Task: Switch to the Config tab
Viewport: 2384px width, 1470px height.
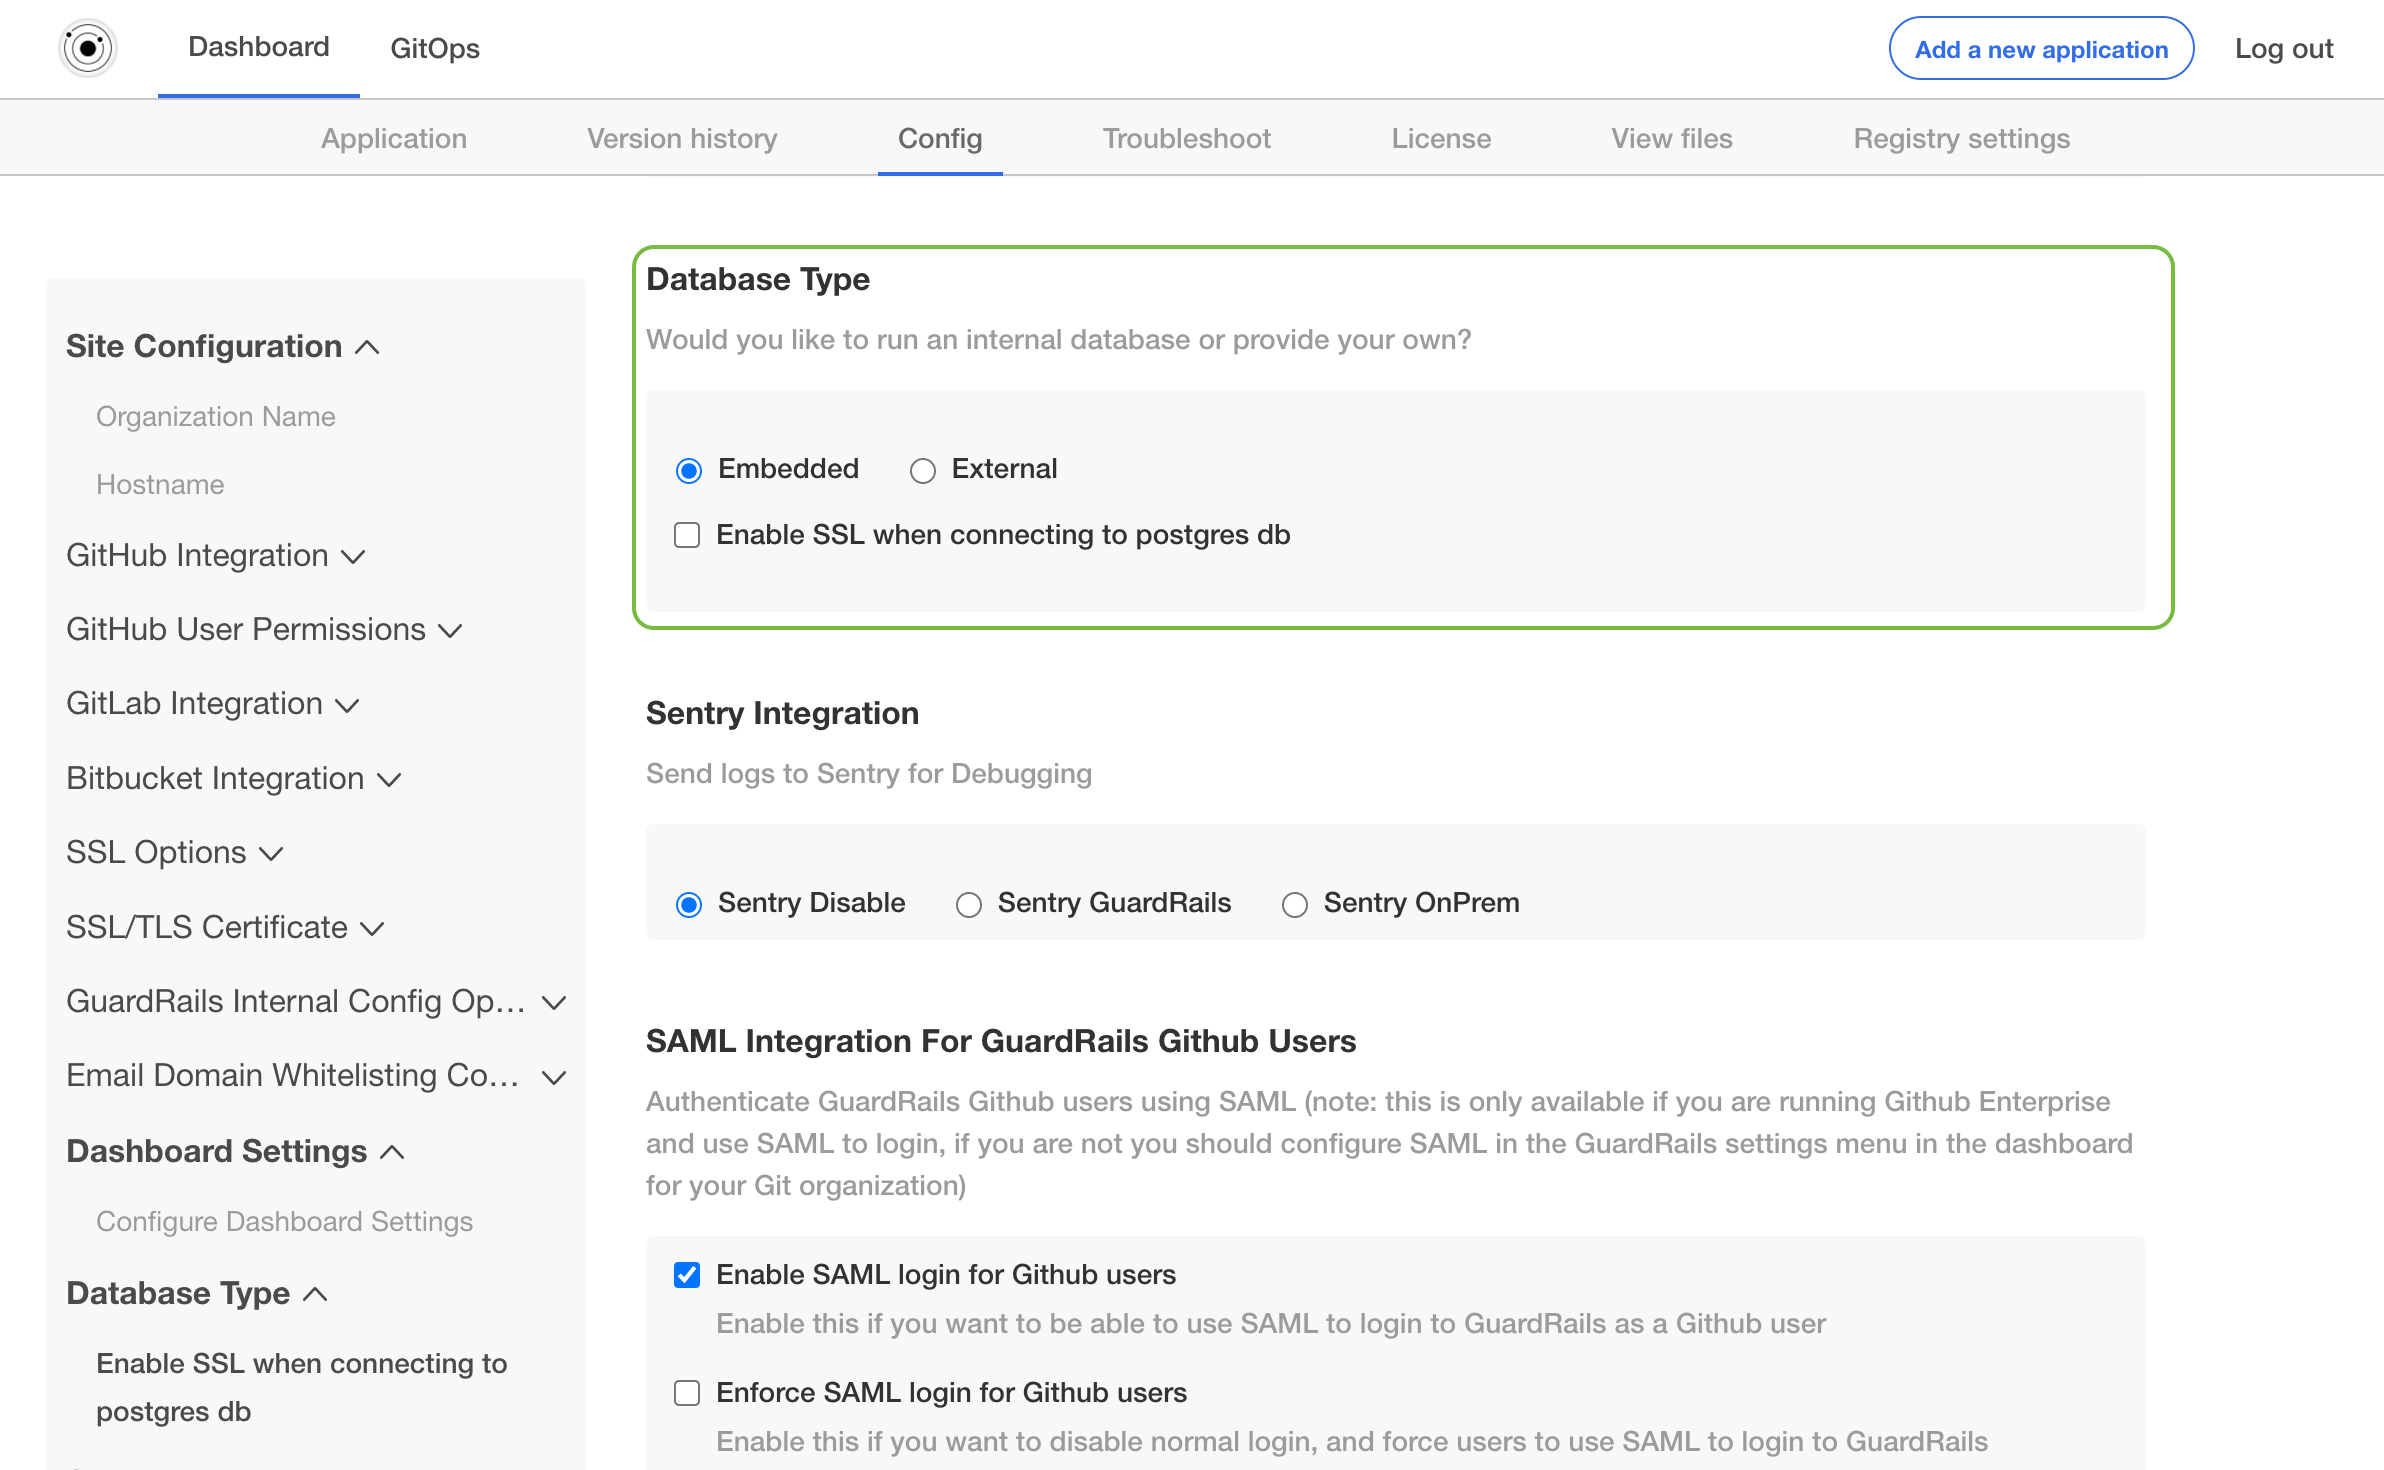Action: pos(940,138)
